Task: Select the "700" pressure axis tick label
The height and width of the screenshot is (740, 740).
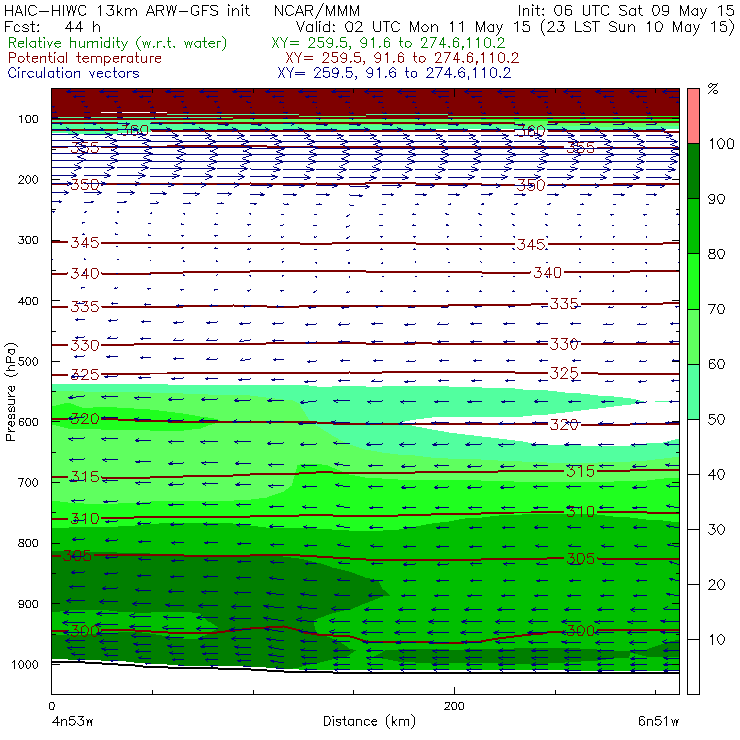Action: 28,483
